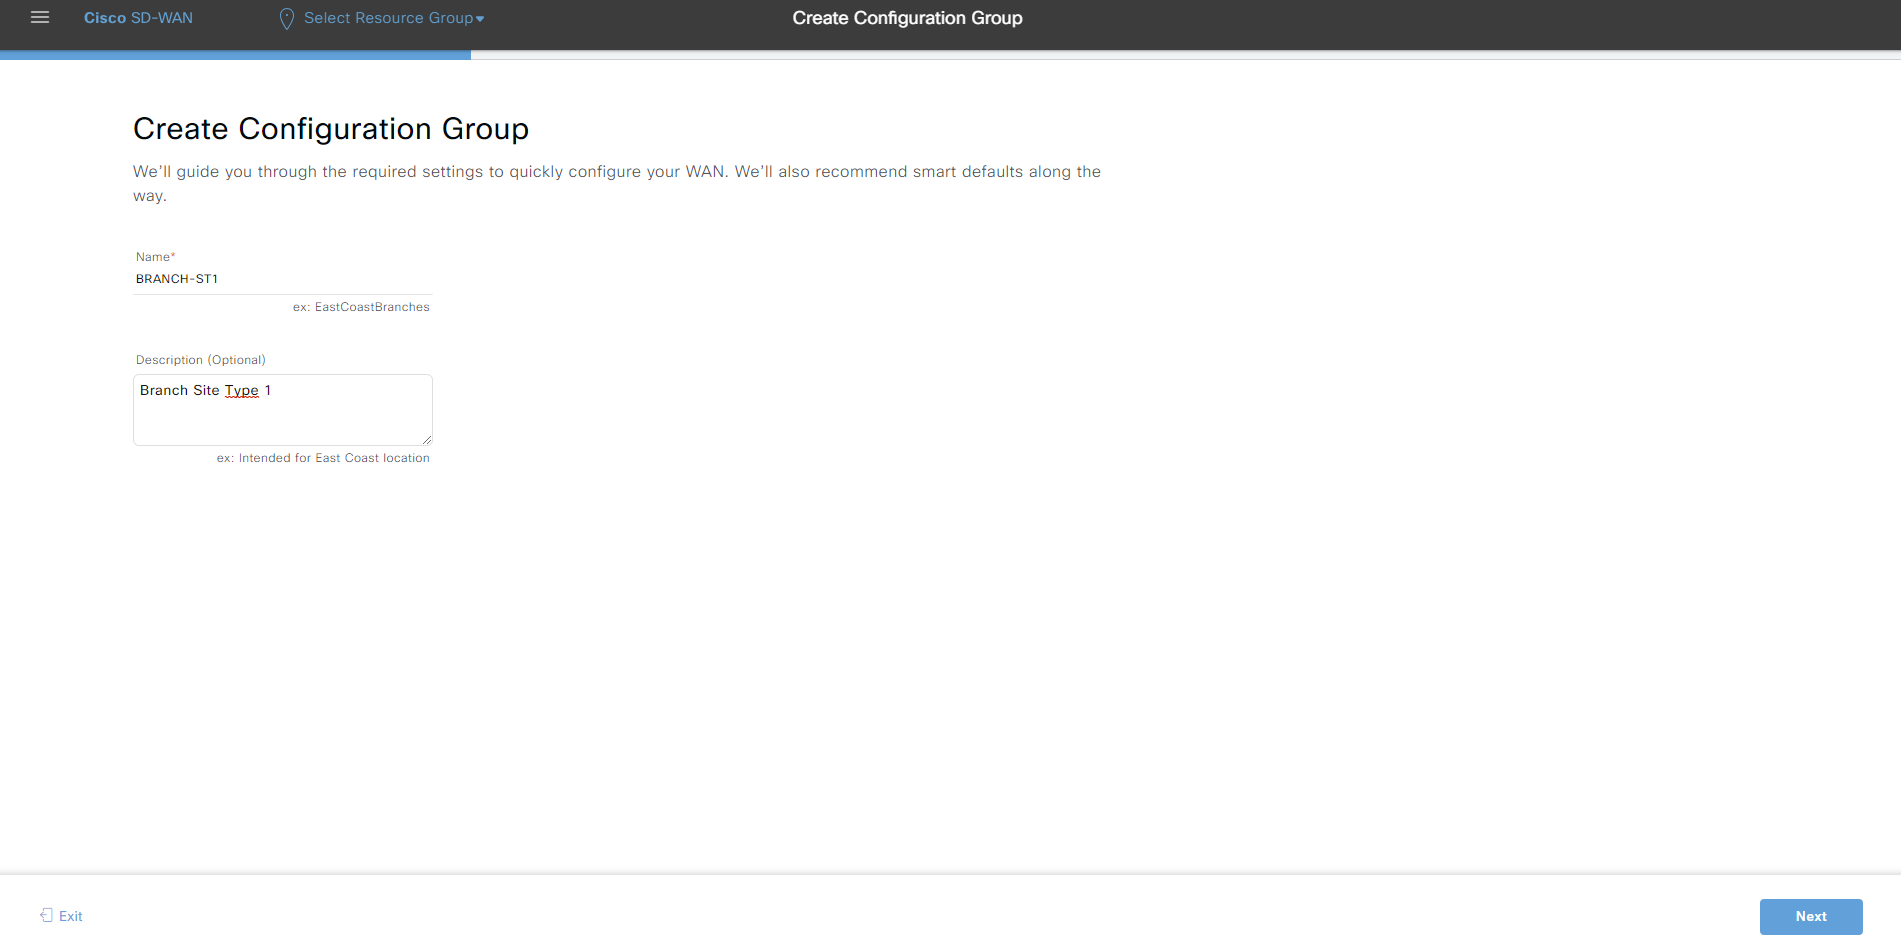Click the large Create Configuration Group heading

(331, 129)
